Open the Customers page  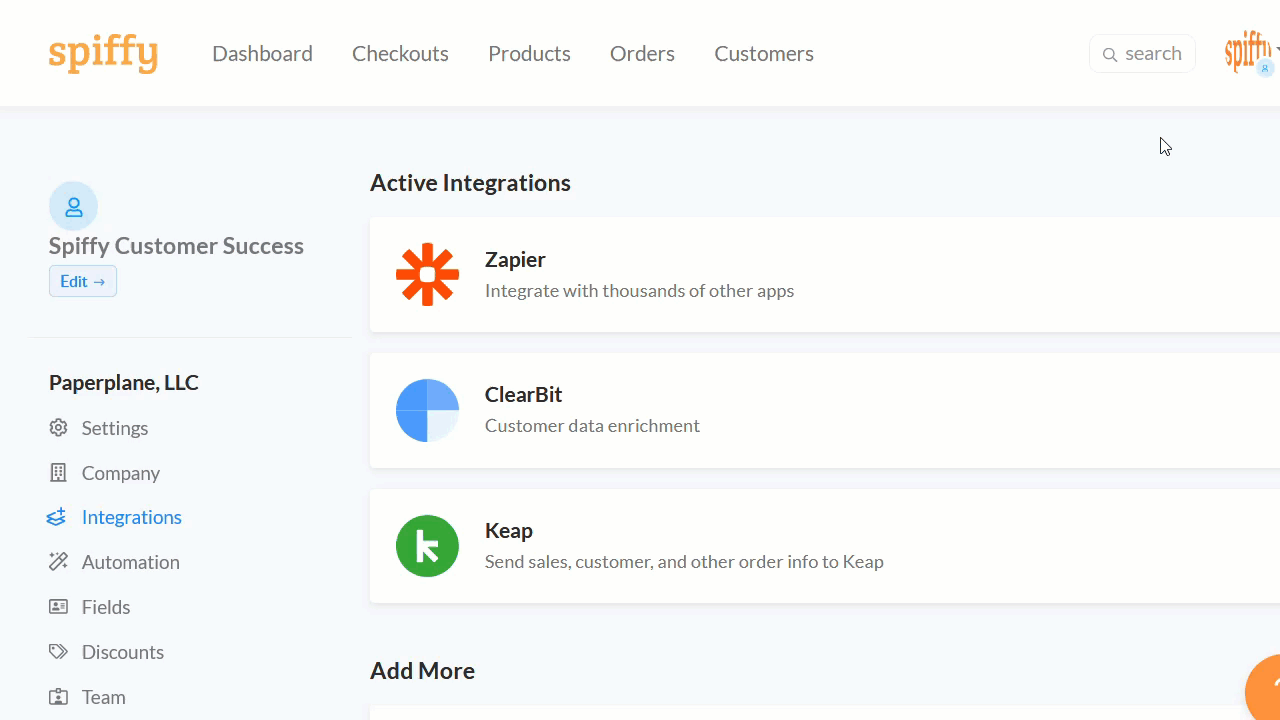point(764,54)
